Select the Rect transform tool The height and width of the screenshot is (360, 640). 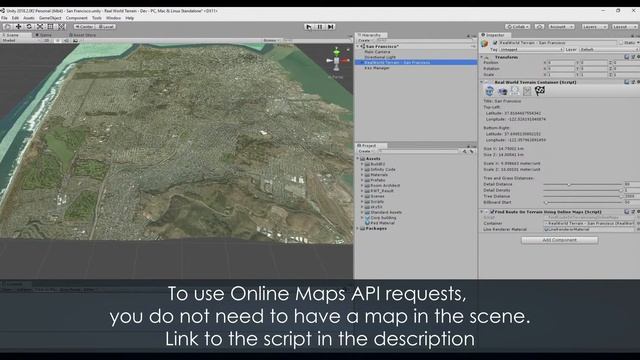coord(50,27)
